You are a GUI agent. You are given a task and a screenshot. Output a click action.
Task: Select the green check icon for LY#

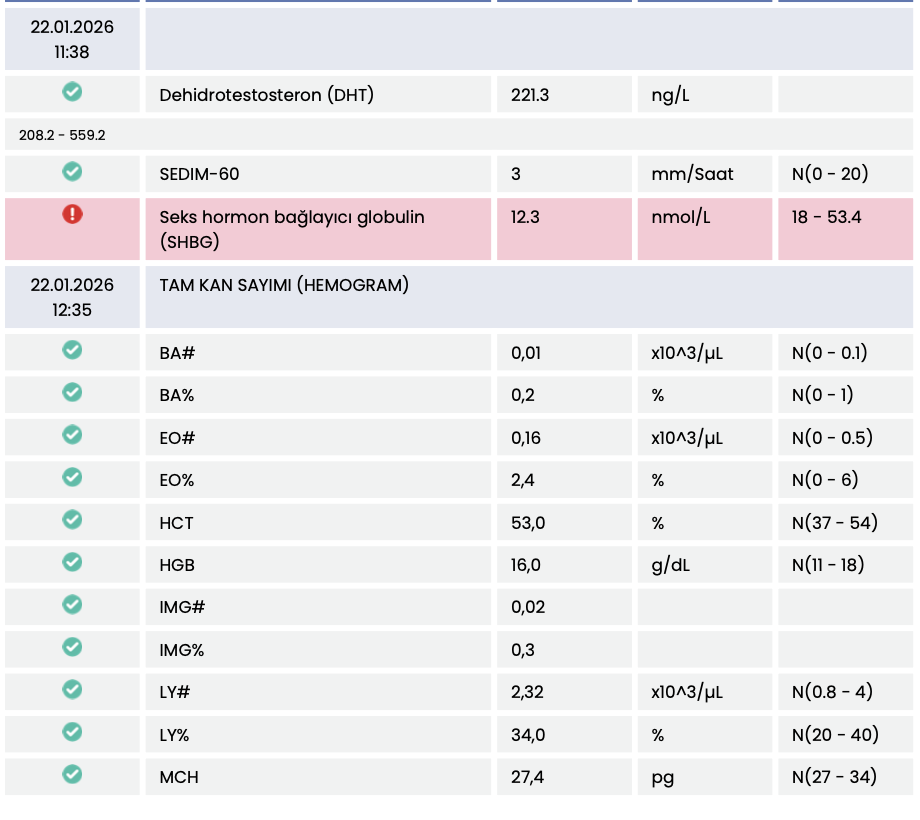[72, 689]
